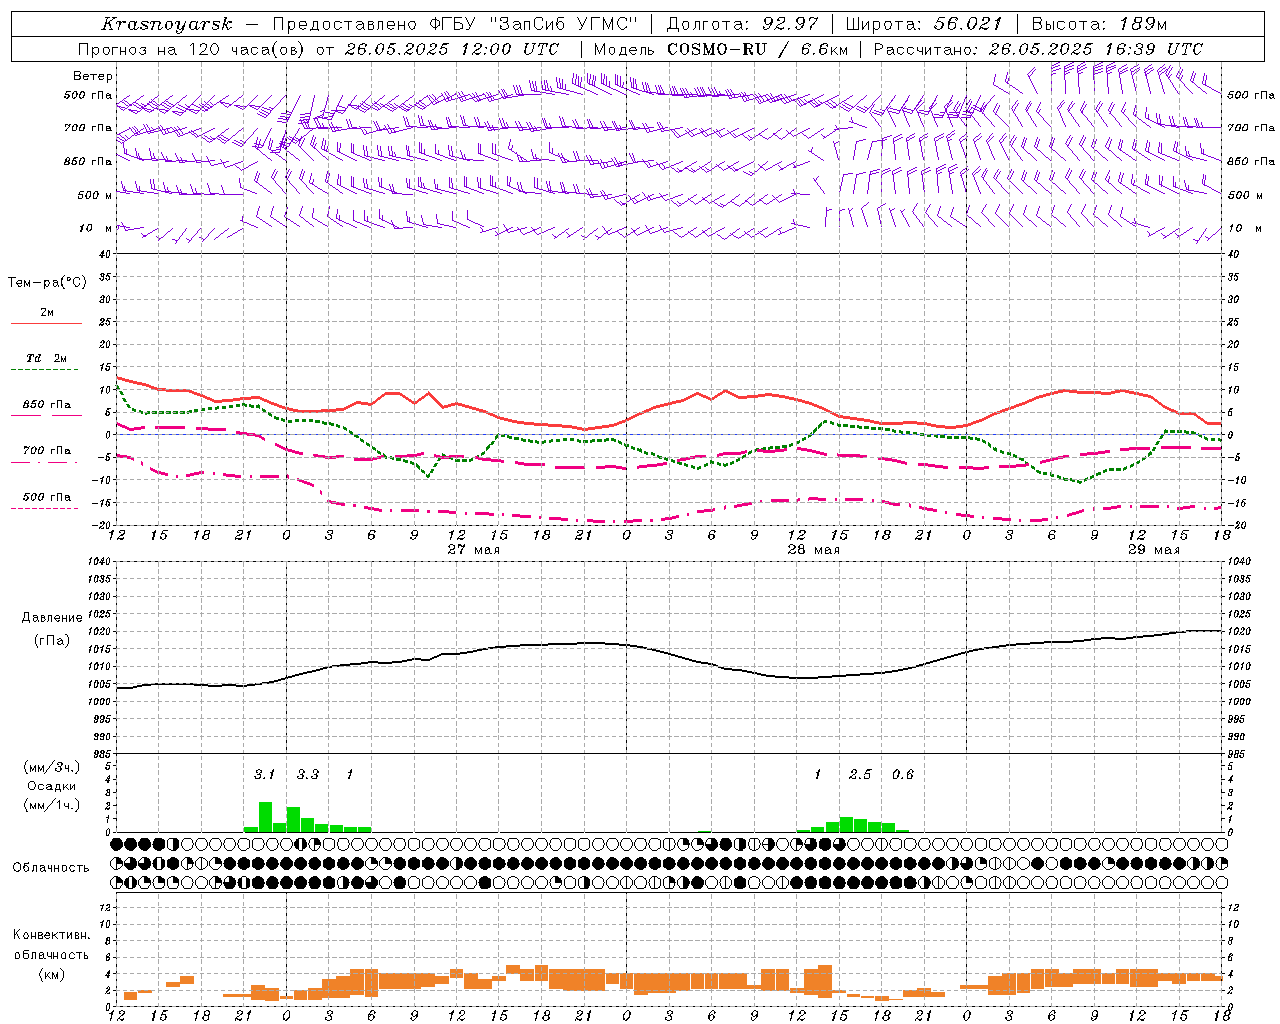This screenshot has height=1024, width=1280.
Task: Click the computed time "Рассчитано: 26.05.2025 16:39 UTC"
Action: (x=1038, y=49)
